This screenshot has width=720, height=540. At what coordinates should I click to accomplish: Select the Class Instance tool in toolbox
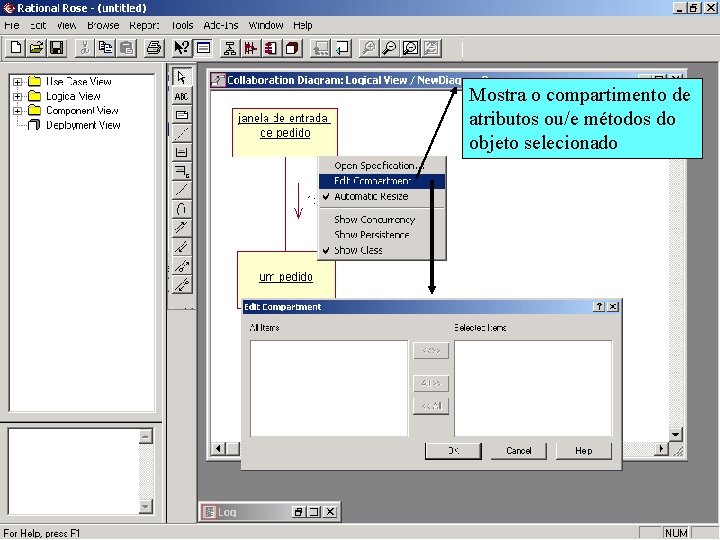pyautogui.click(x=182, y=171)
